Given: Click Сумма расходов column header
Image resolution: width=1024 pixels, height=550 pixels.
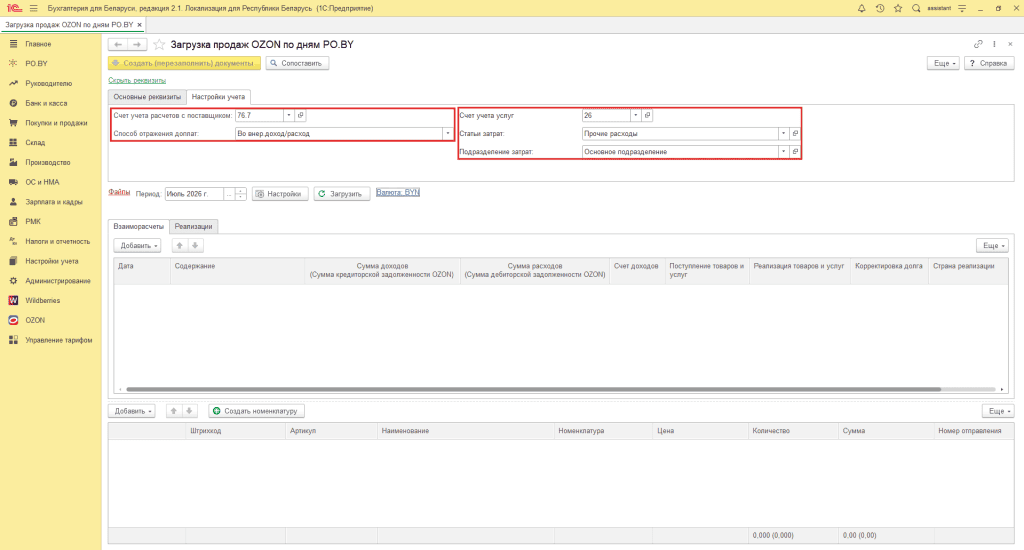Looking at the screenshot, I should [535, 270].
